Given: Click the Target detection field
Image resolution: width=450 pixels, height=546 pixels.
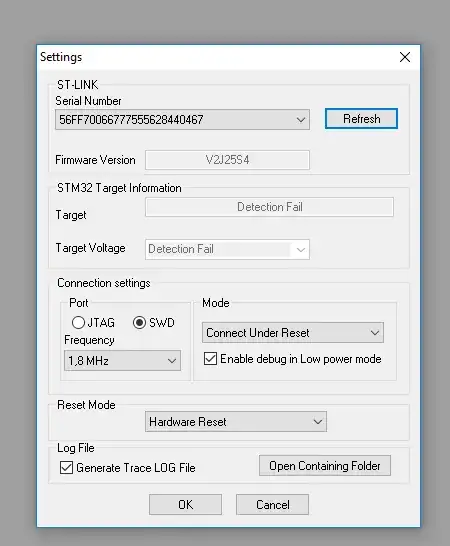Looking at the screenshot, I should [x=269, y=207].
